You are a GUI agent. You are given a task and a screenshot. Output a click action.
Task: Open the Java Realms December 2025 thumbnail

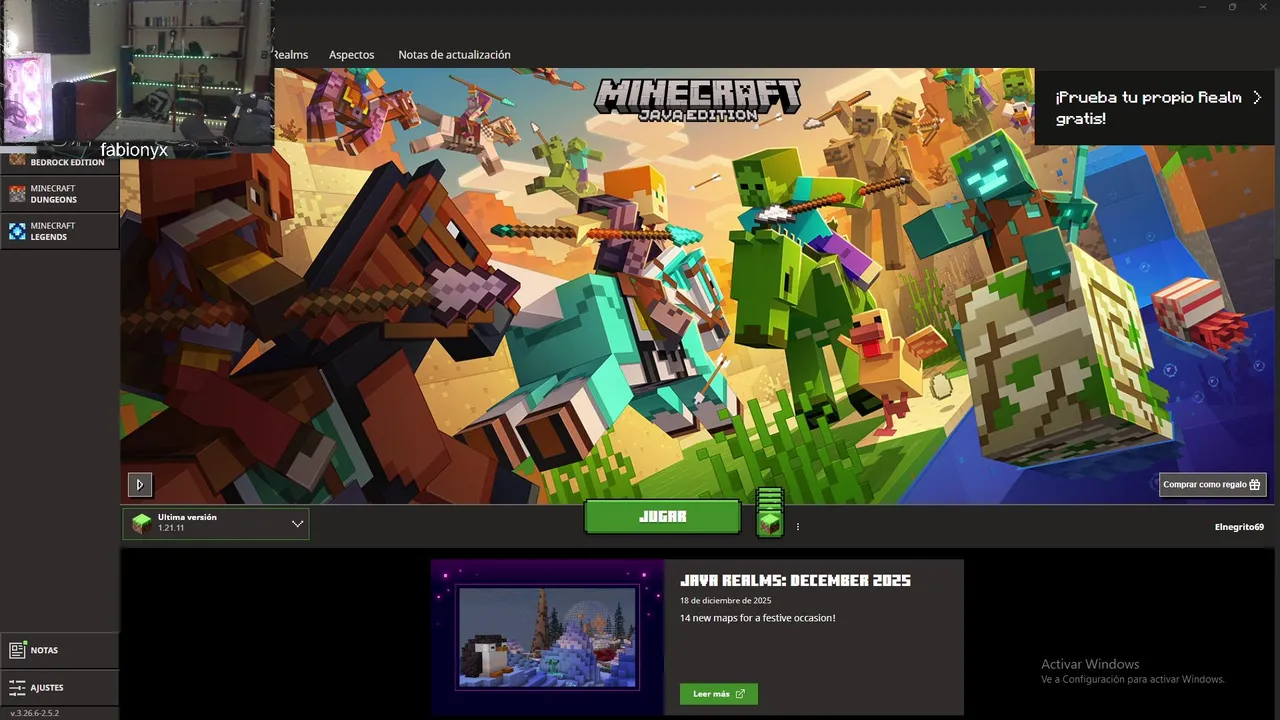547,637
